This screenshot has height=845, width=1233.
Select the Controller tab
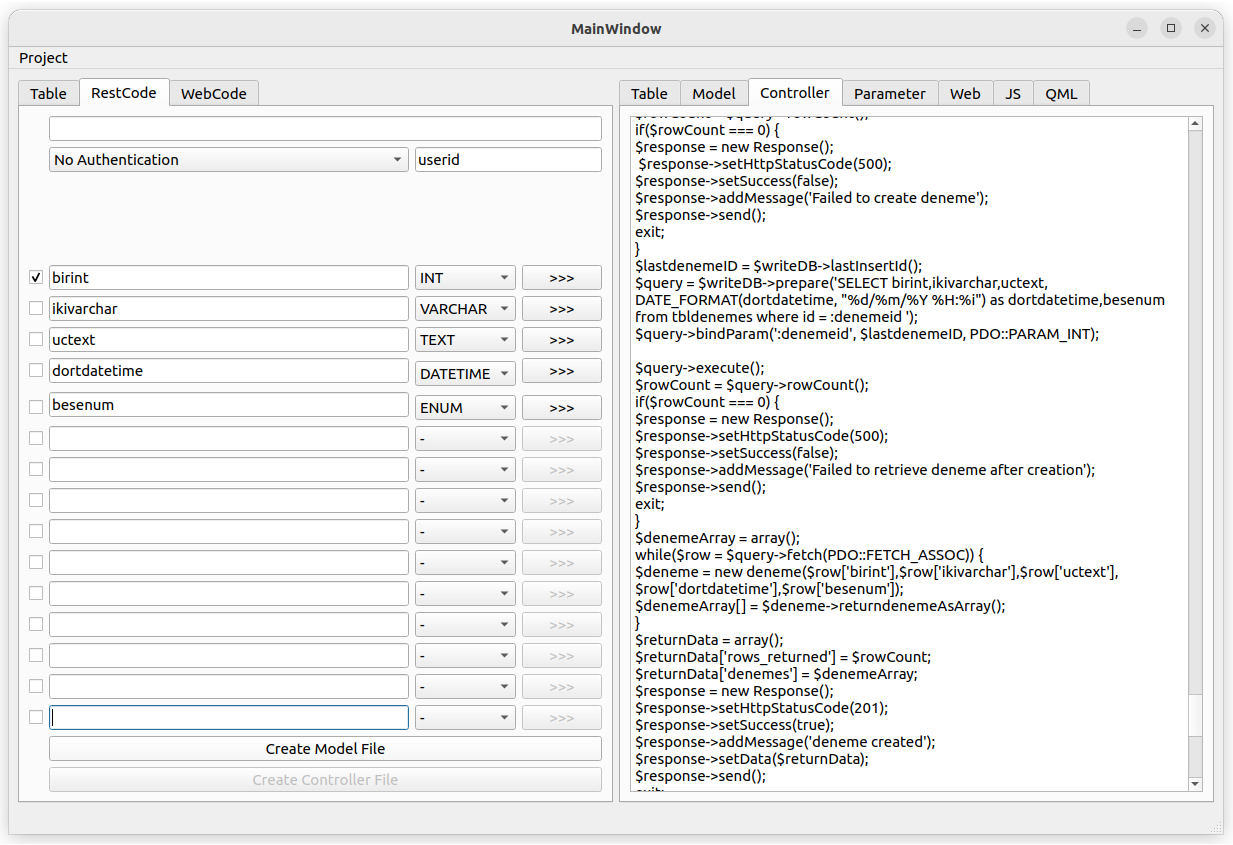795,92
